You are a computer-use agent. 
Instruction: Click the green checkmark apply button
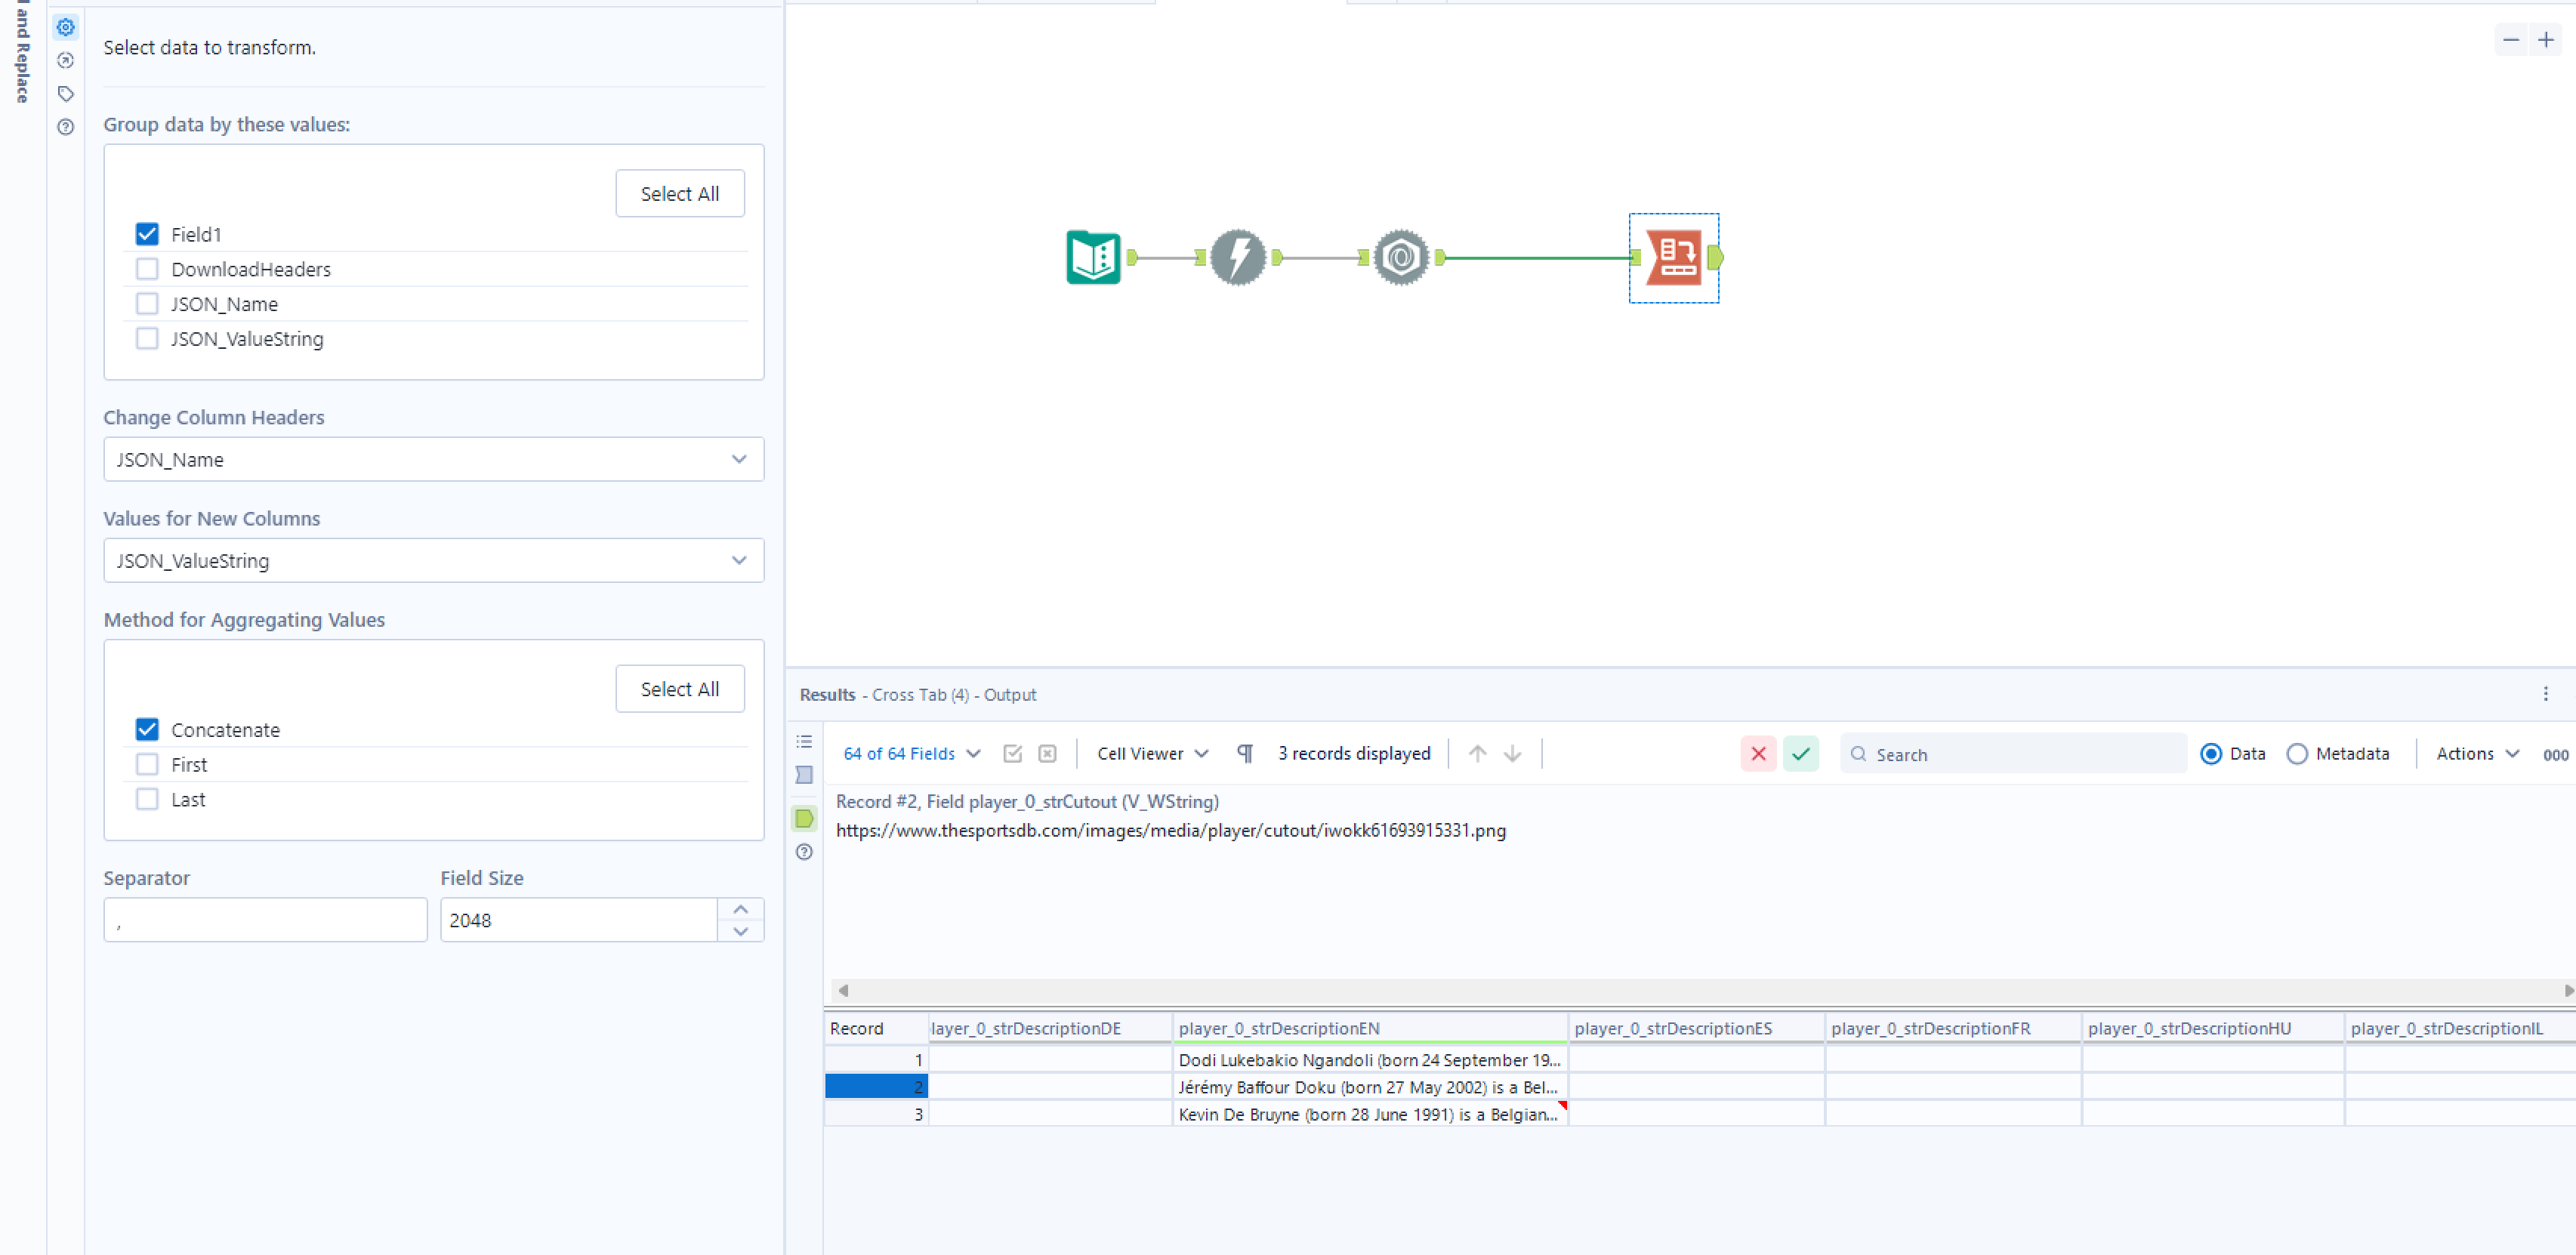pyautogui.click(x=1801, y=754)
